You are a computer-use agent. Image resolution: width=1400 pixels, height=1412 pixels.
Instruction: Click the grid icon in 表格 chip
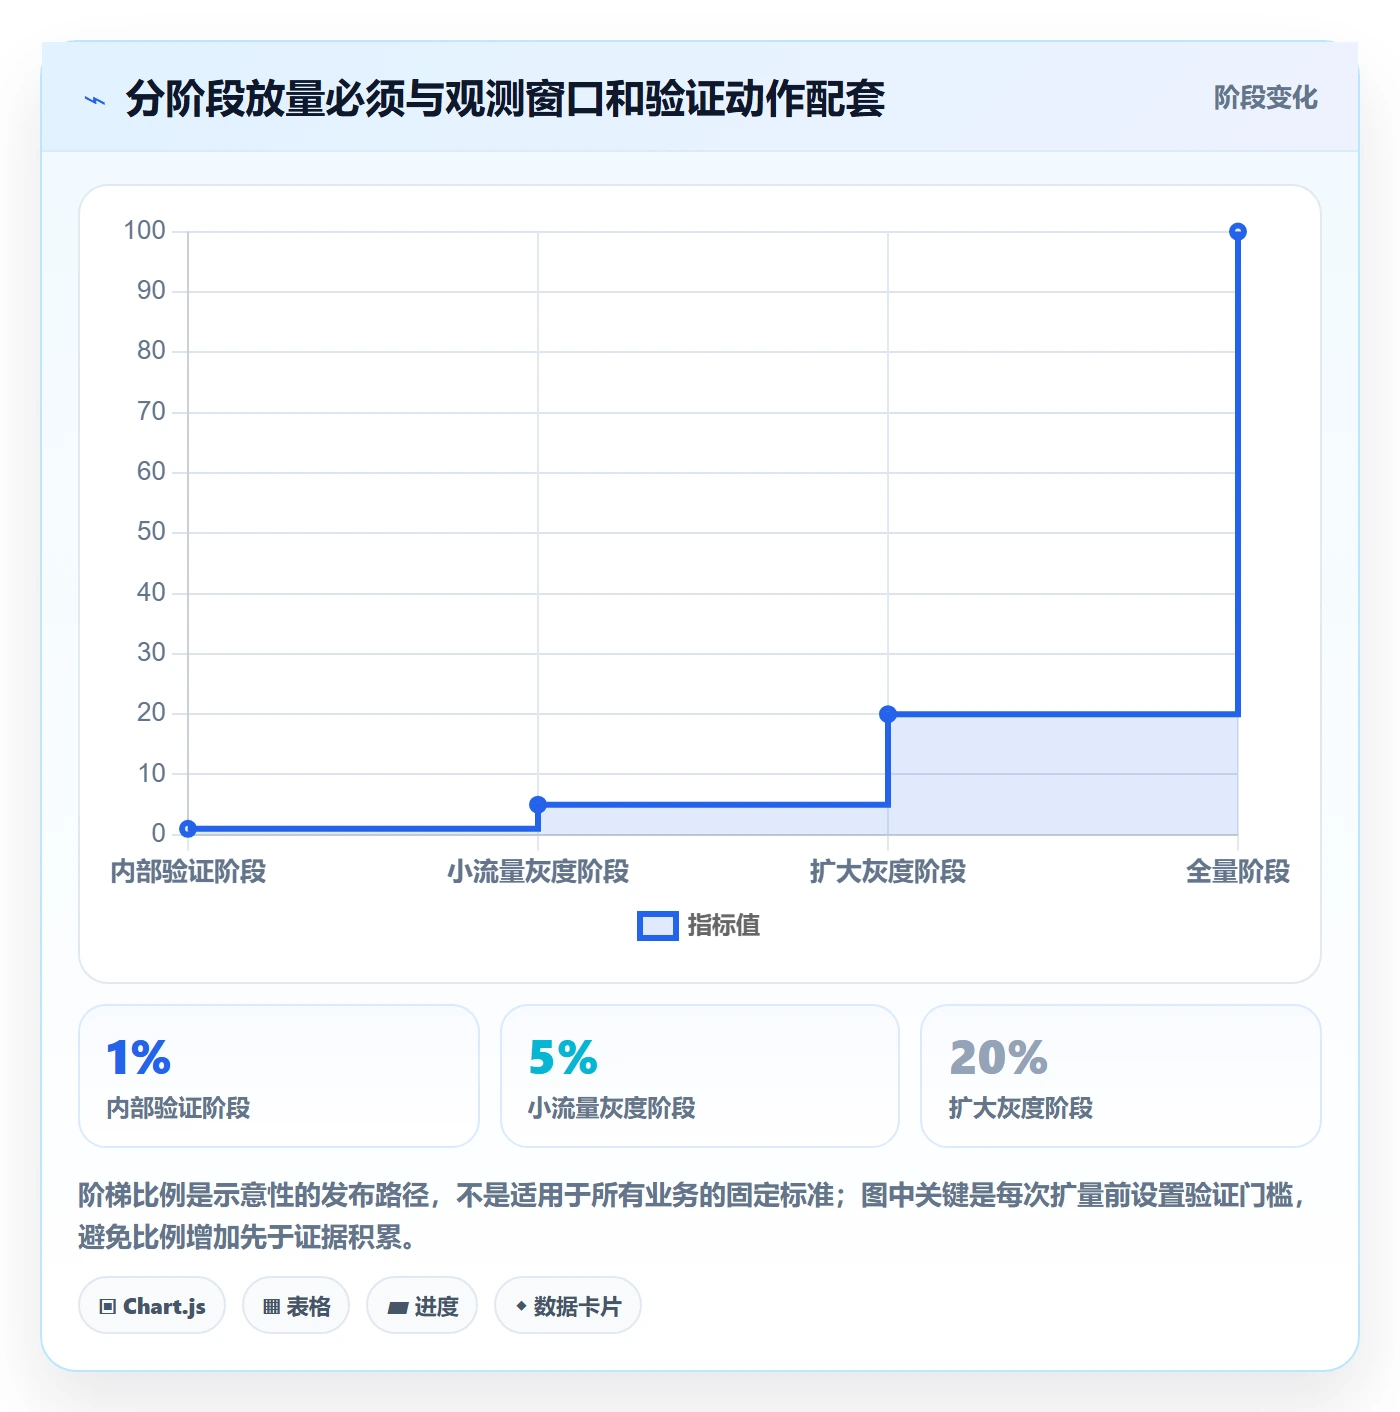[271, 1306]
